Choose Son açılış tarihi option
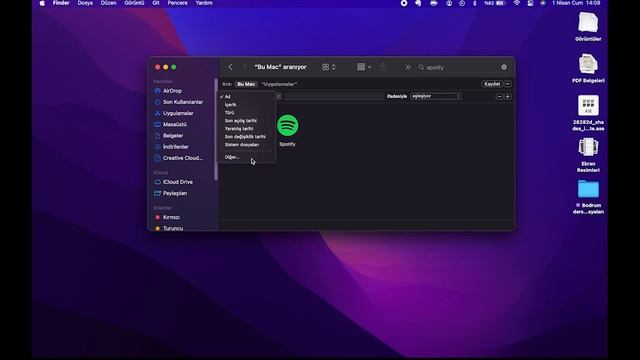This screenshot has width=640, height=360. [x=246, y=121]
